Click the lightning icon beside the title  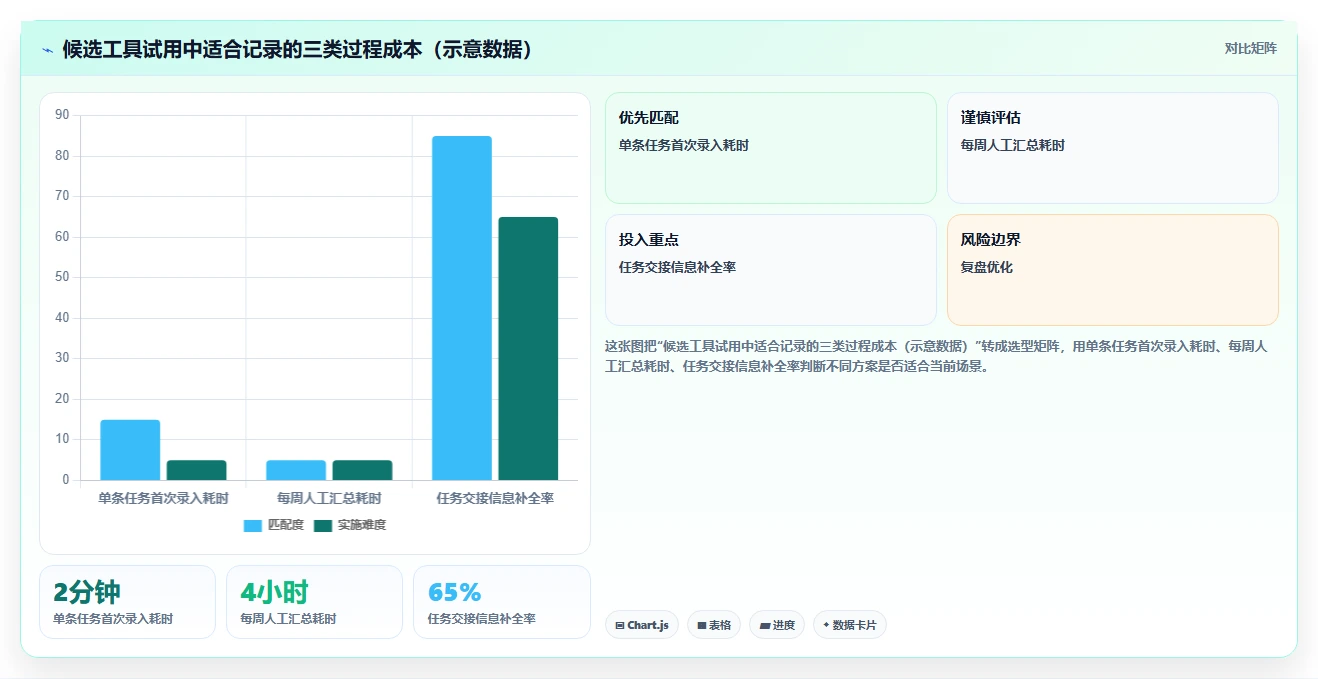coord(47,49)
